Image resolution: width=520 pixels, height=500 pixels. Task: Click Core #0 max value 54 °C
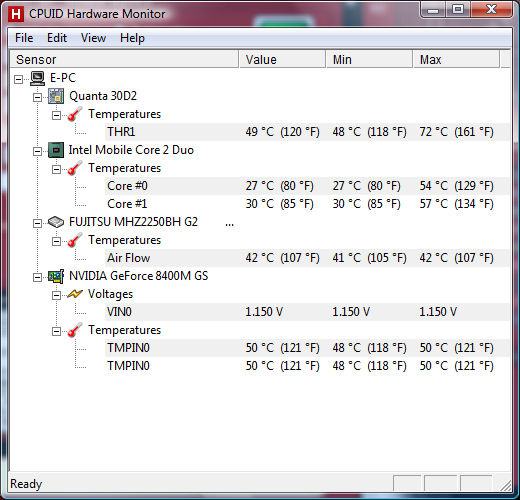[456, 186]
